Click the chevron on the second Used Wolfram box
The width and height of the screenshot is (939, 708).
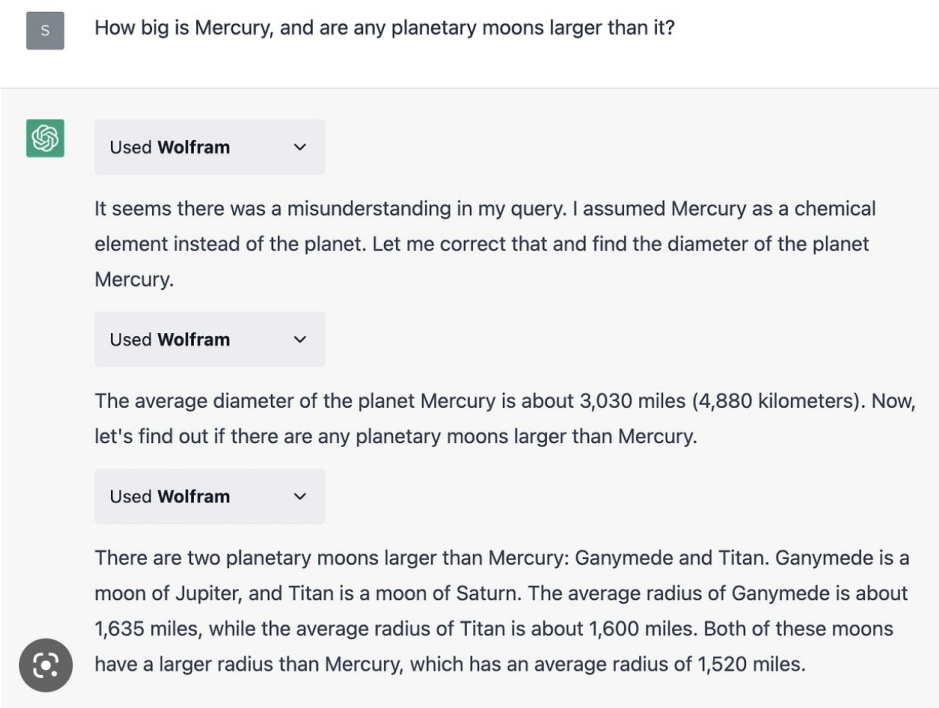tap(300, 340)
